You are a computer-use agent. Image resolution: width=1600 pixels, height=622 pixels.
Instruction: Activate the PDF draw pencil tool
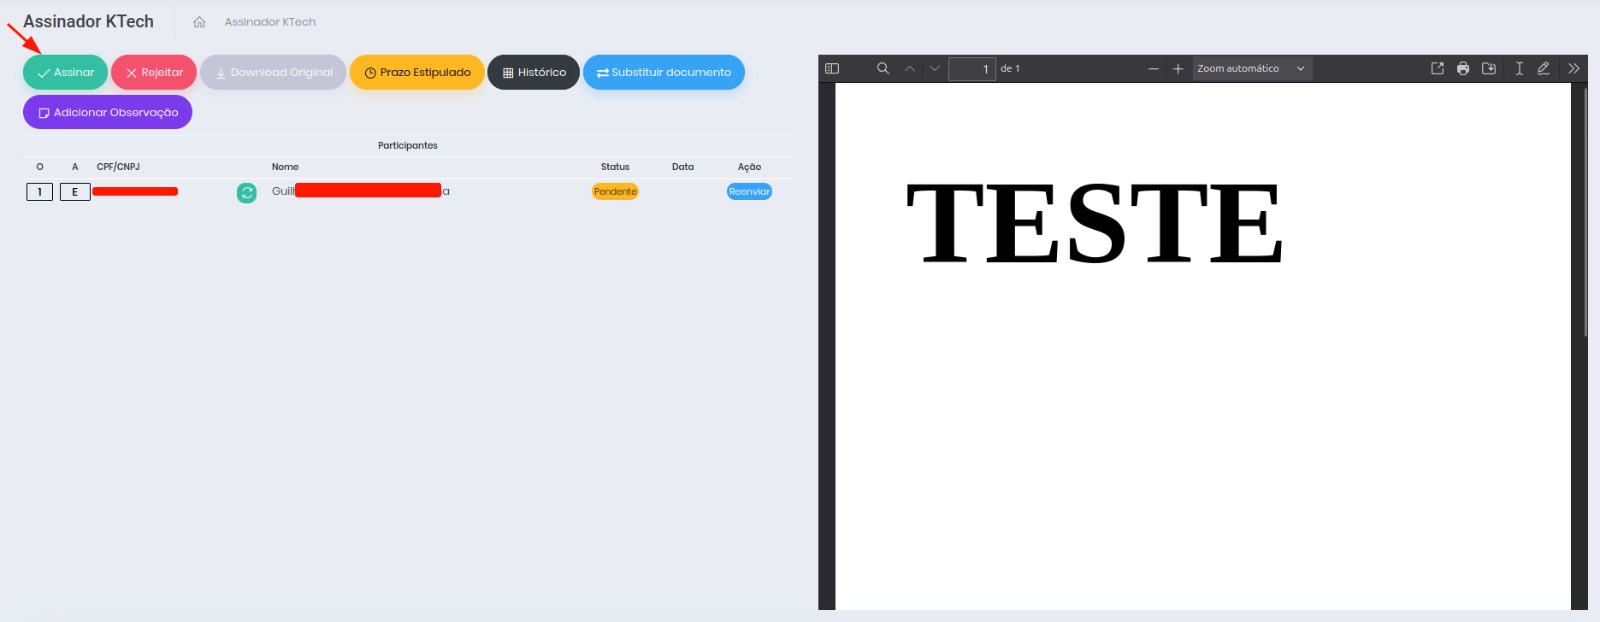tap(1543, 69)
